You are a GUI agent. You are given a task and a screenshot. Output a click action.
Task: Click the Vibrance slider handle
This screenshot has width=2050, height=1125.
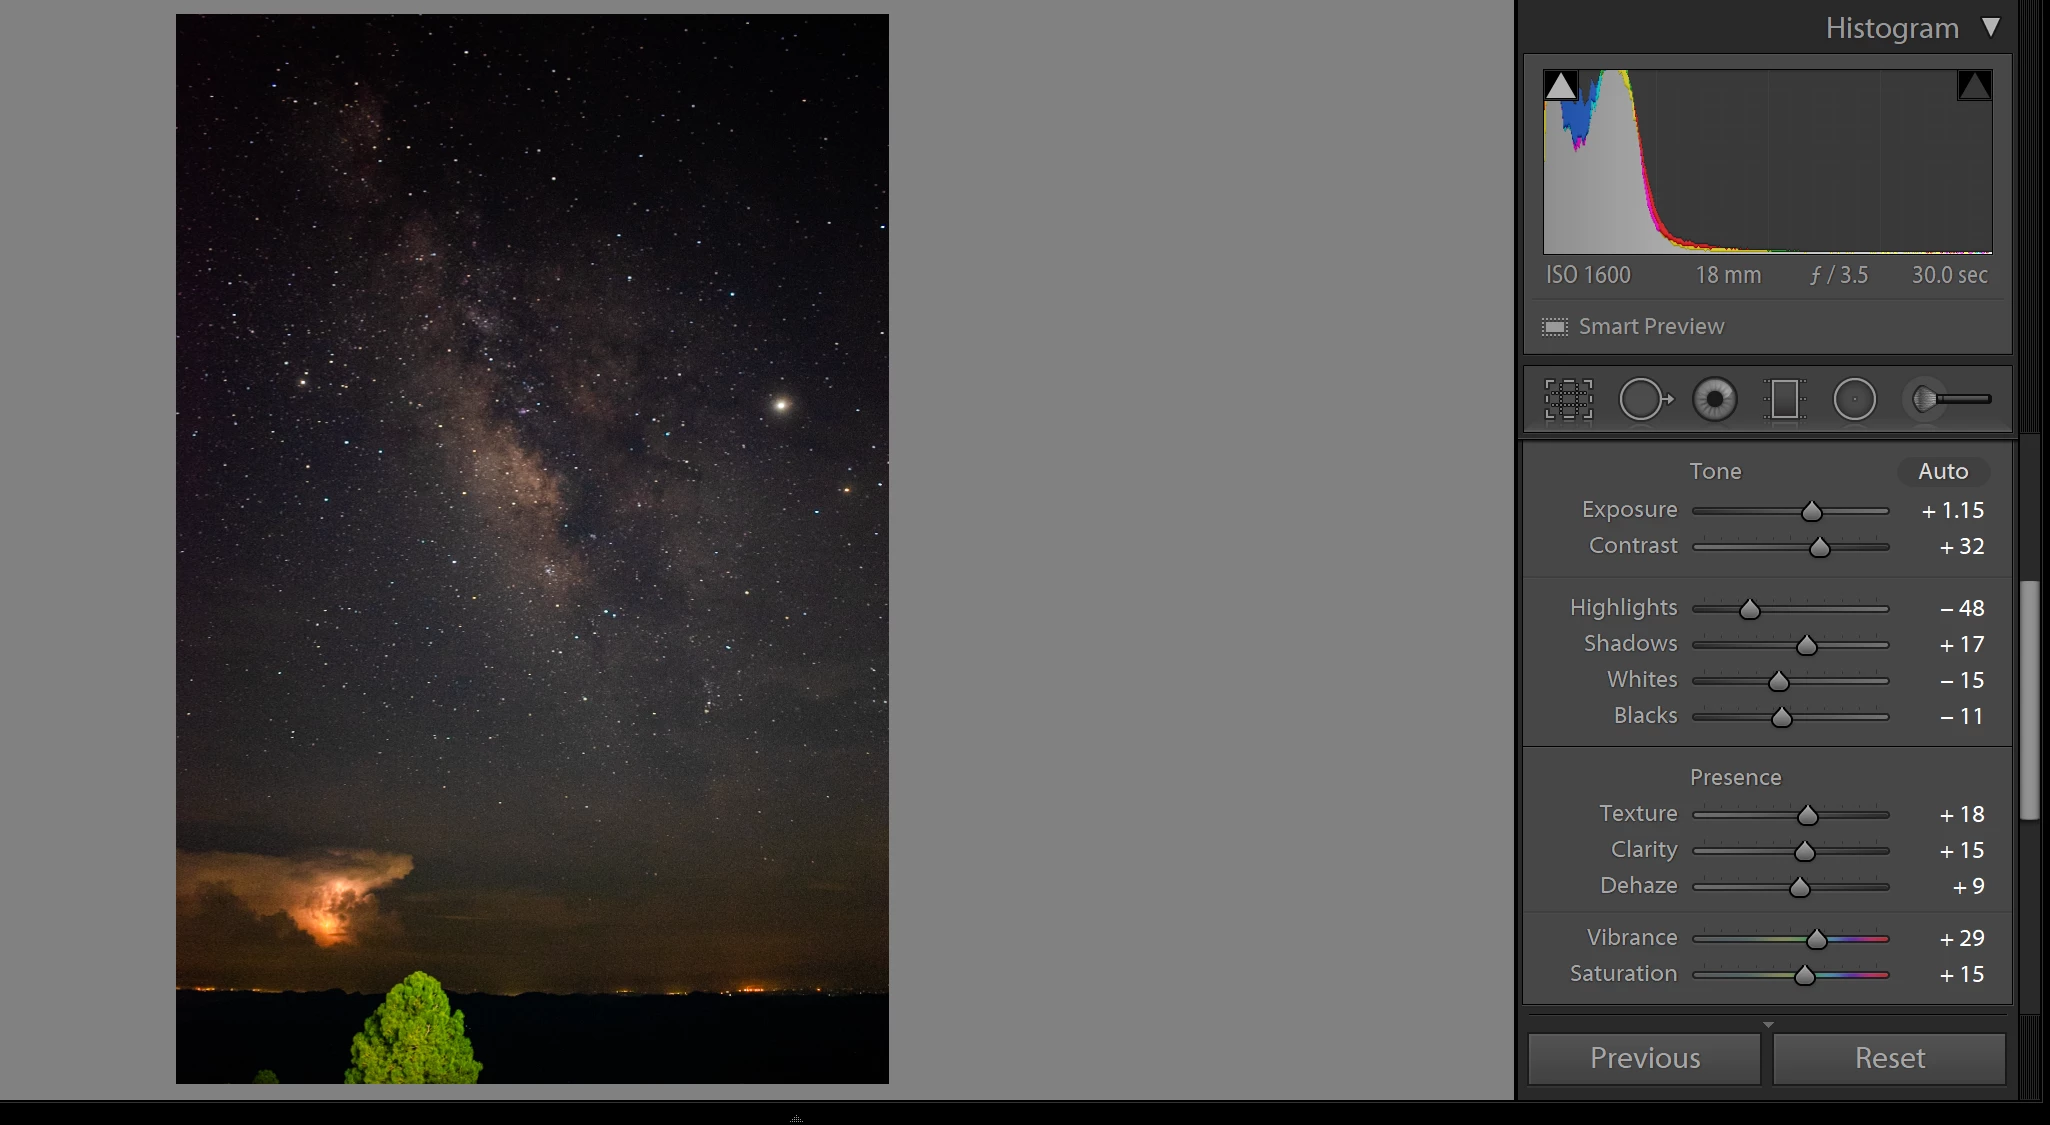(x=1816, y=939)
